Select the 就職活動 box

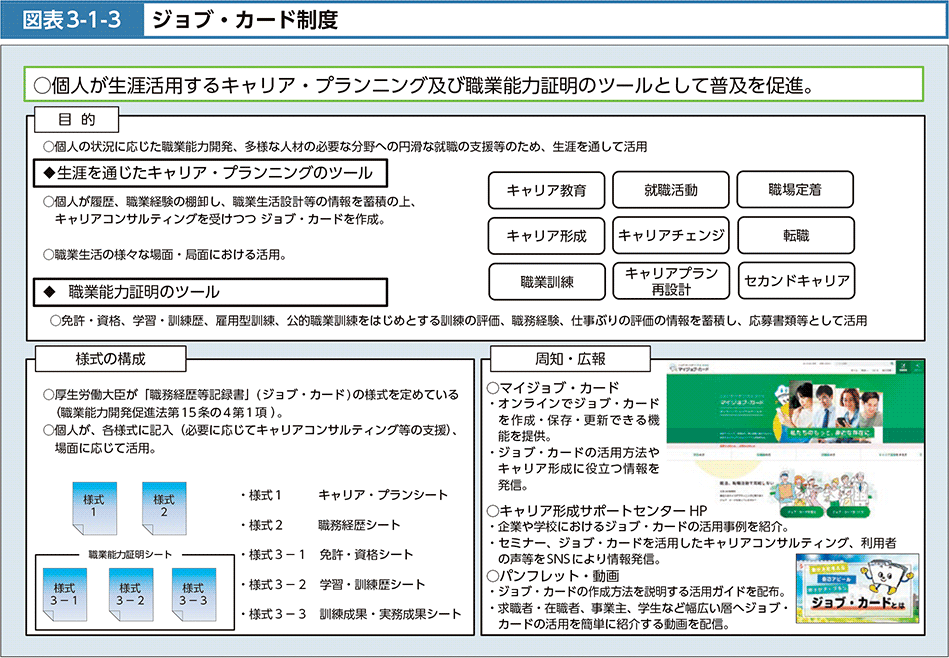click(670, 190)
